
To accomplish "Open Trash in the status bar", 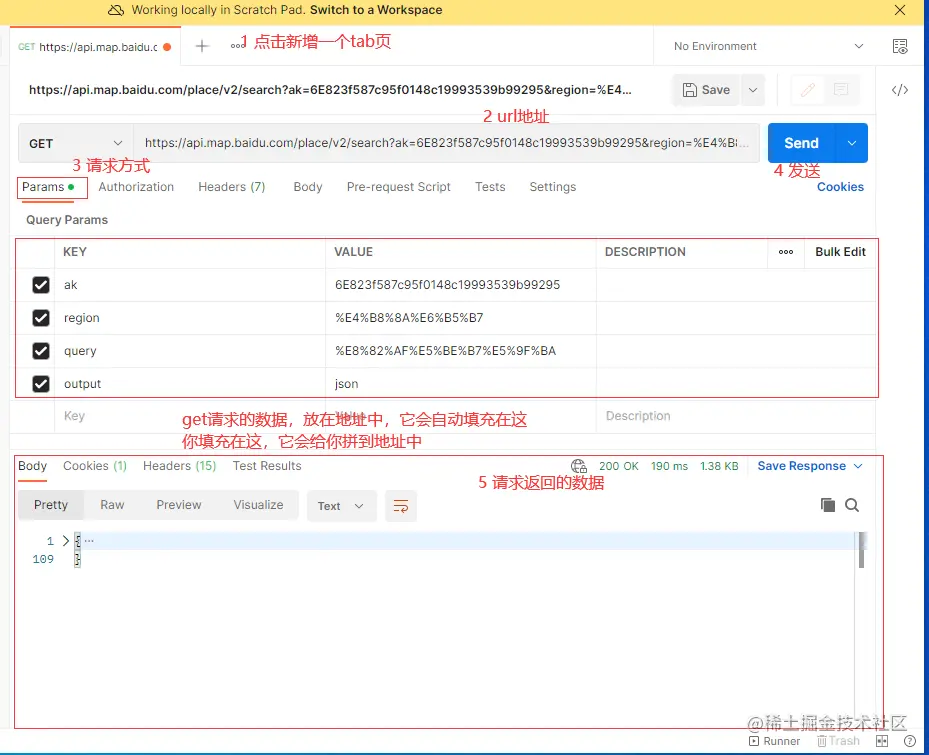I will tap(838, 741).
